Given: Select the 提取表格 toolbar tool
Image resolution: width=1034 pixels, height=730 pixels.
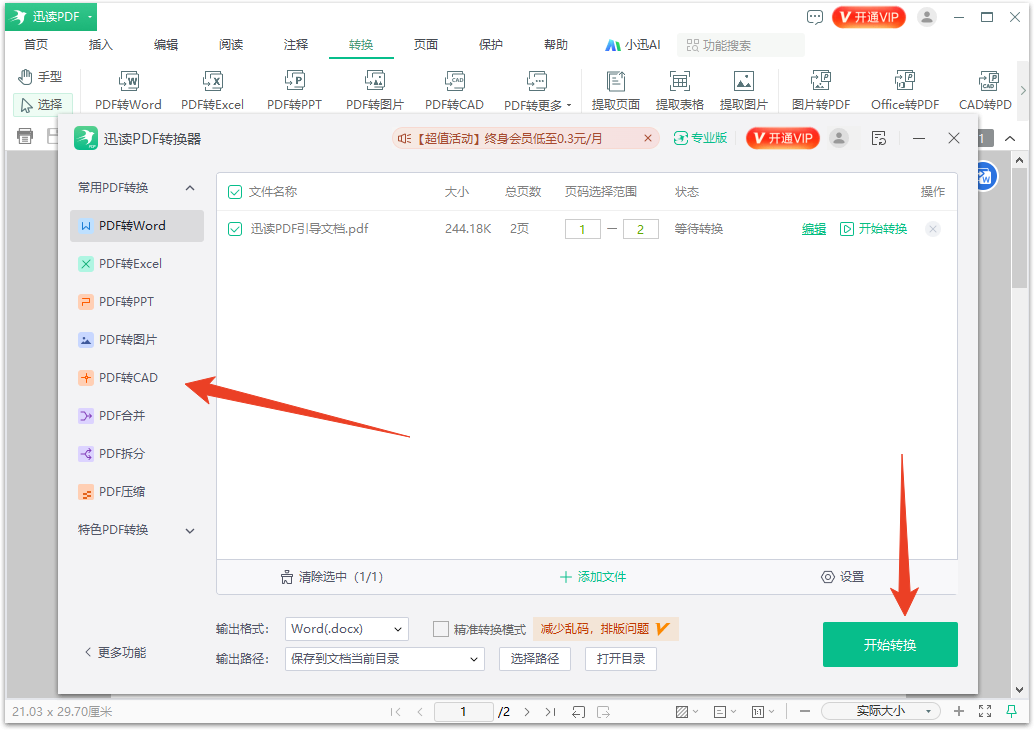Looking at the screenshot, I should (x=681, y=88).
